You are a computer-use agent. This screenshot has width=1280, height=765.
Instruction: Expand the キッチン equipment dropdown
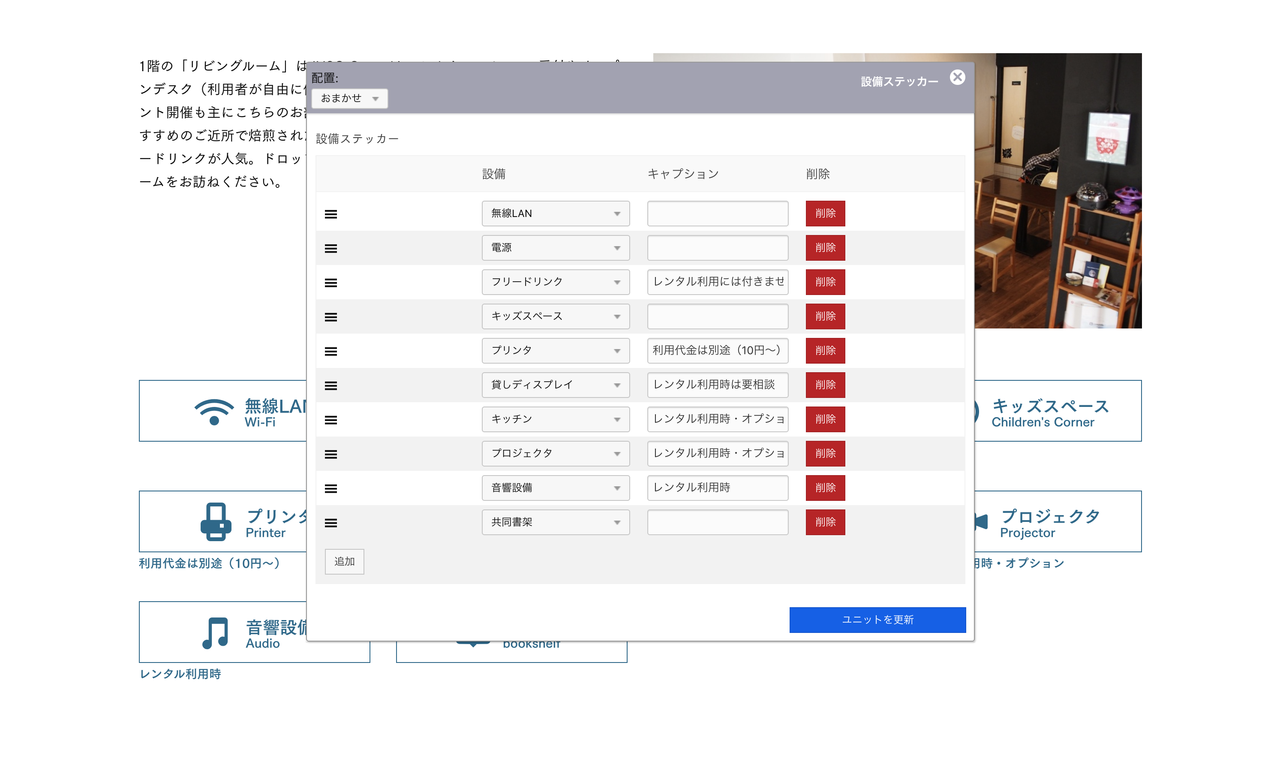click(x=555, y=420)
